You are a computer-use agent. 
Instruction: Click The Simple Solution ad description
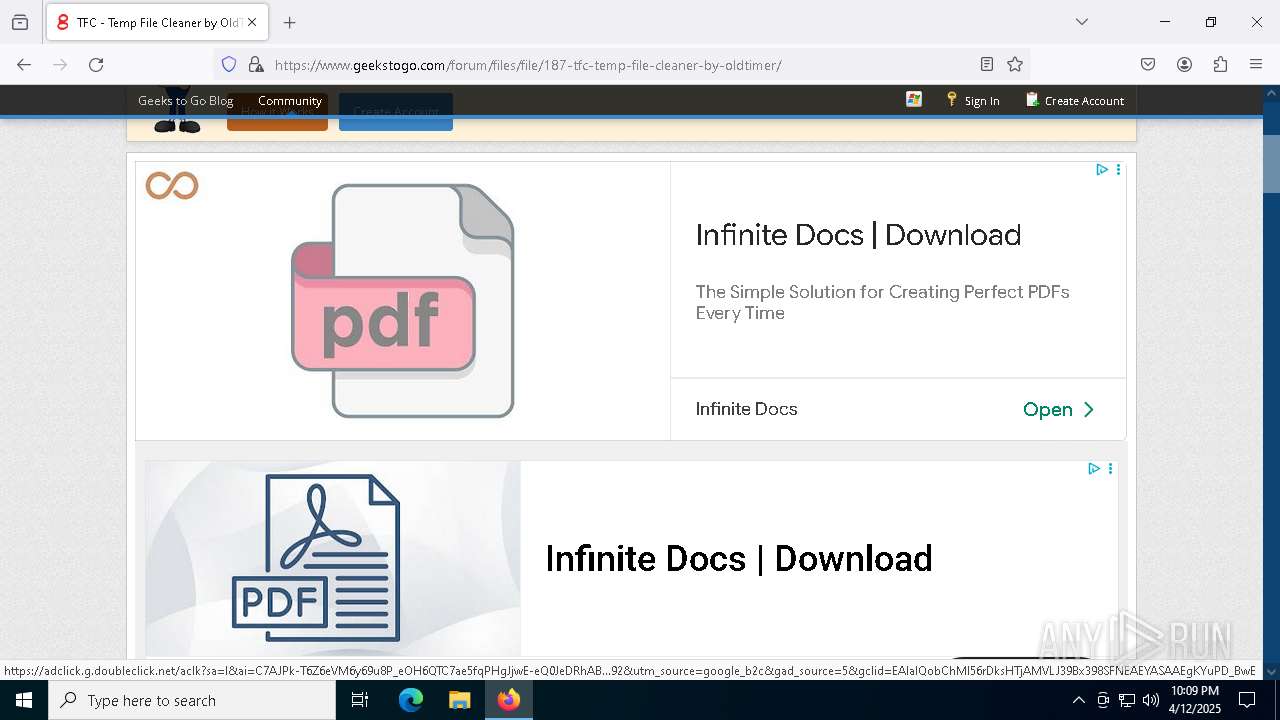(x=882, y=302)
